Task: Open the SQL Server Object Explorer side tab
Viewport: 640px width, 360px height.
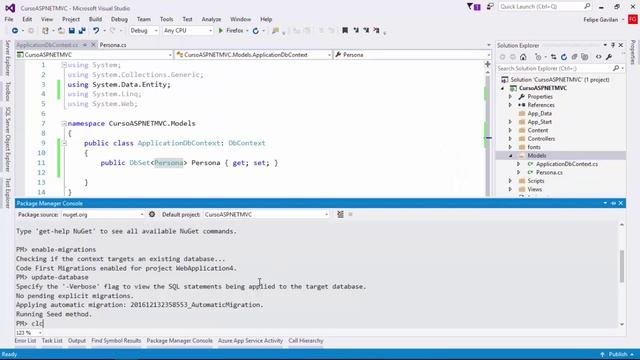Action: [7, 140]
